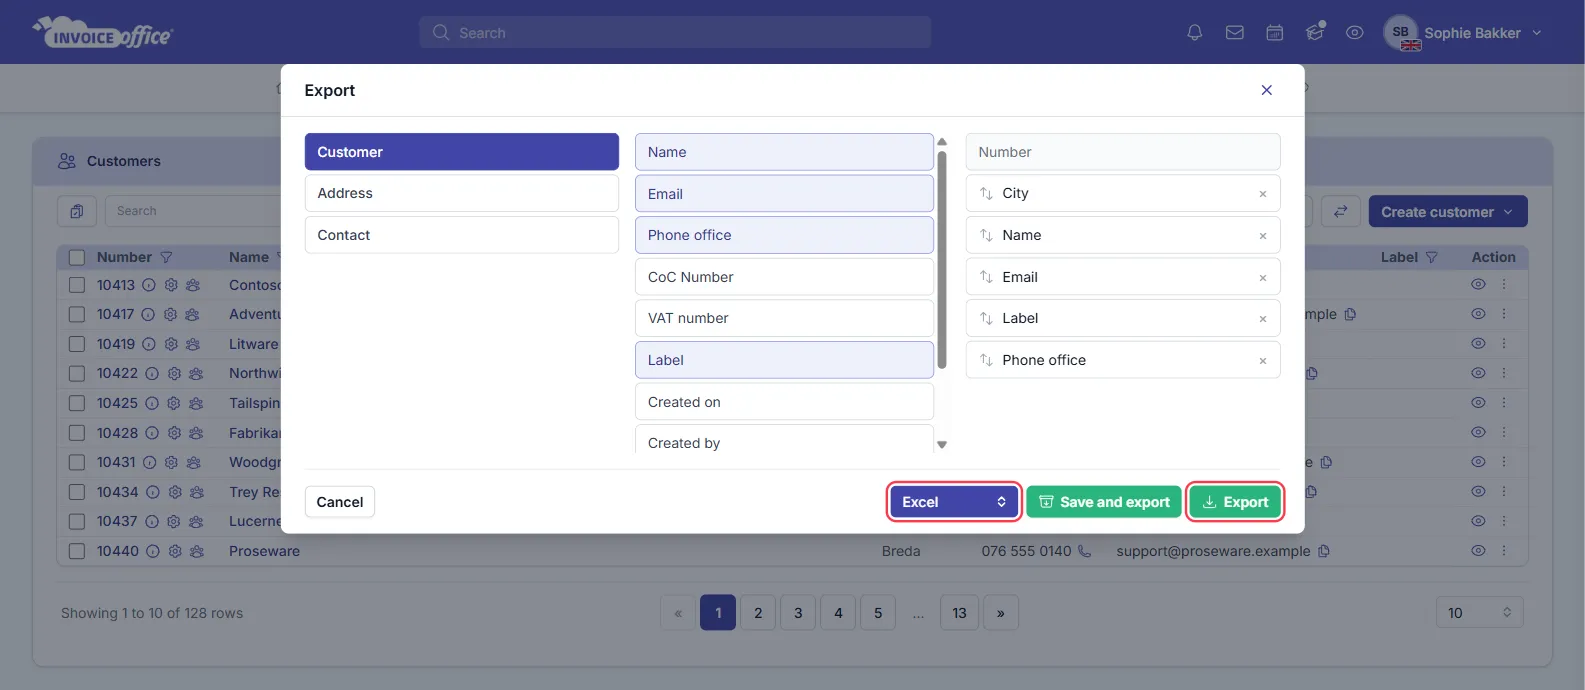Screen dimensions: 1585x690
Task: View customer 10437 via eye icon
Action: click(1478, 521)
